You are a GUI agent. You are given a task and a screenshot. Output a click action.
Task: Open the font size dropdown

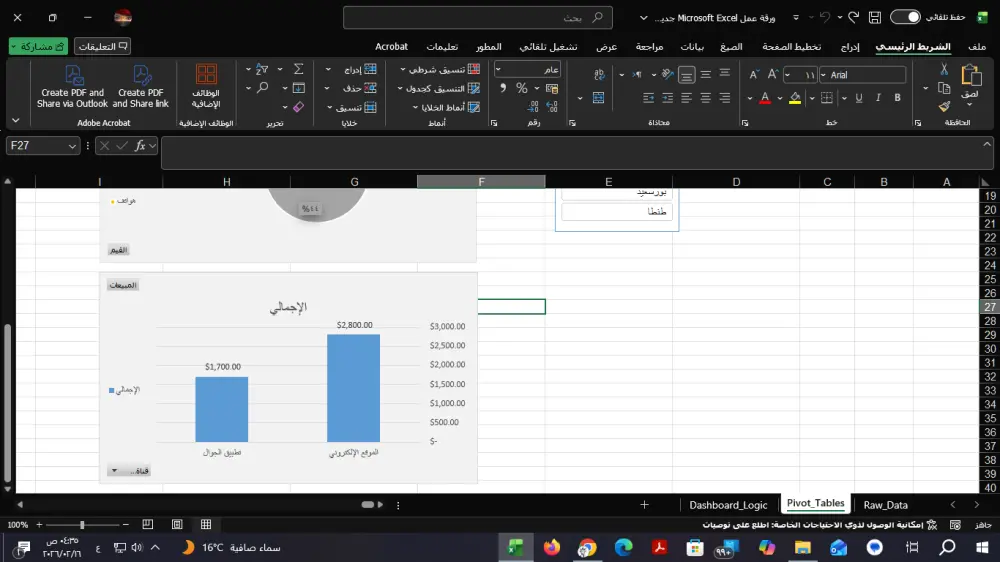(x=788, y=75)
